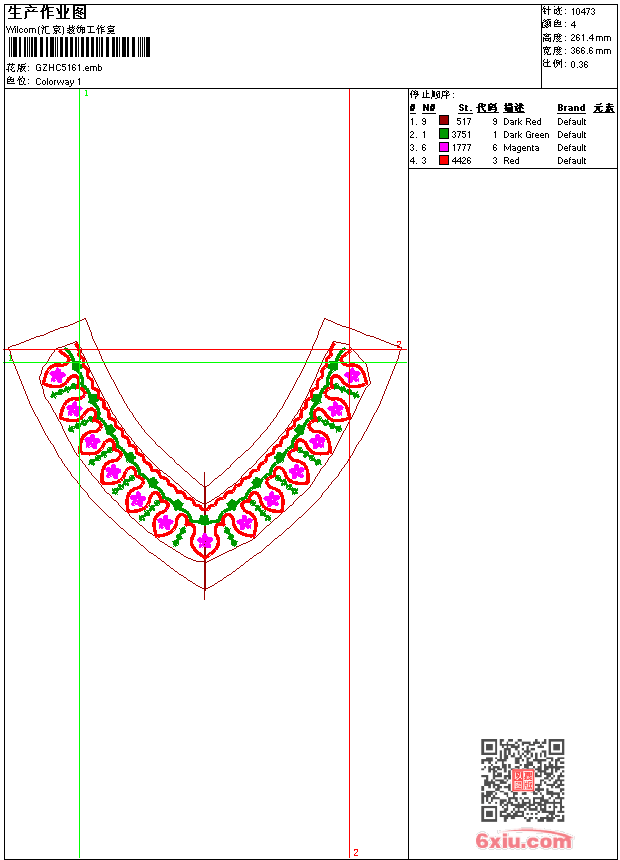Select the title 生产作业图
The height and width of the screenshot is (860, 620).
coord(46,12)
